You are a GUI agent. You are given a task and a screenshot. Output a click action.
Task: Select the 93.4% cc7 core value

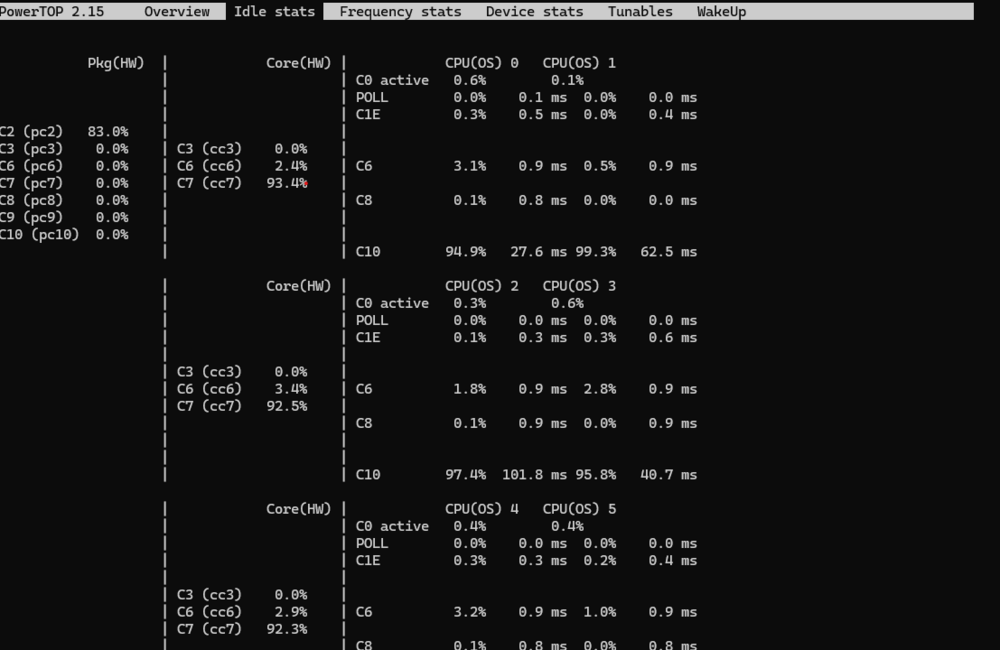(286, 183)
